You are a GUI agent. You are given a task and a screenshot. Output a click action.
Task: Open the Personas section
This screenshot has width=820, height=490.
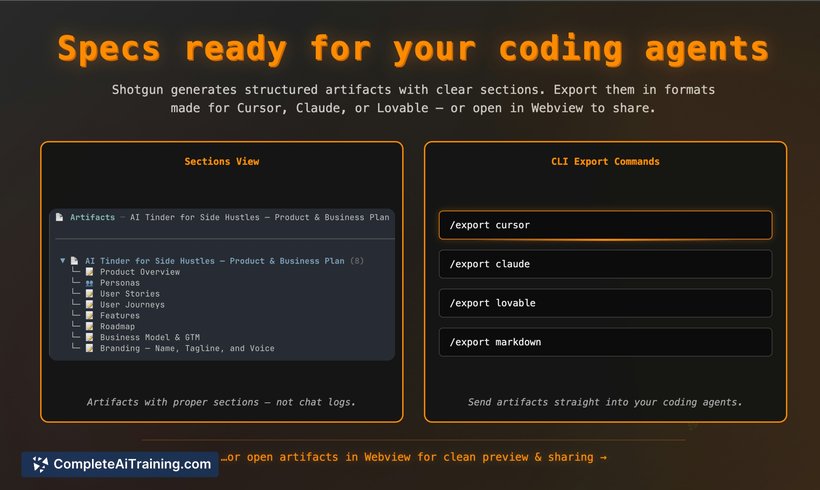pyautogui.click(x=120, y=283)
